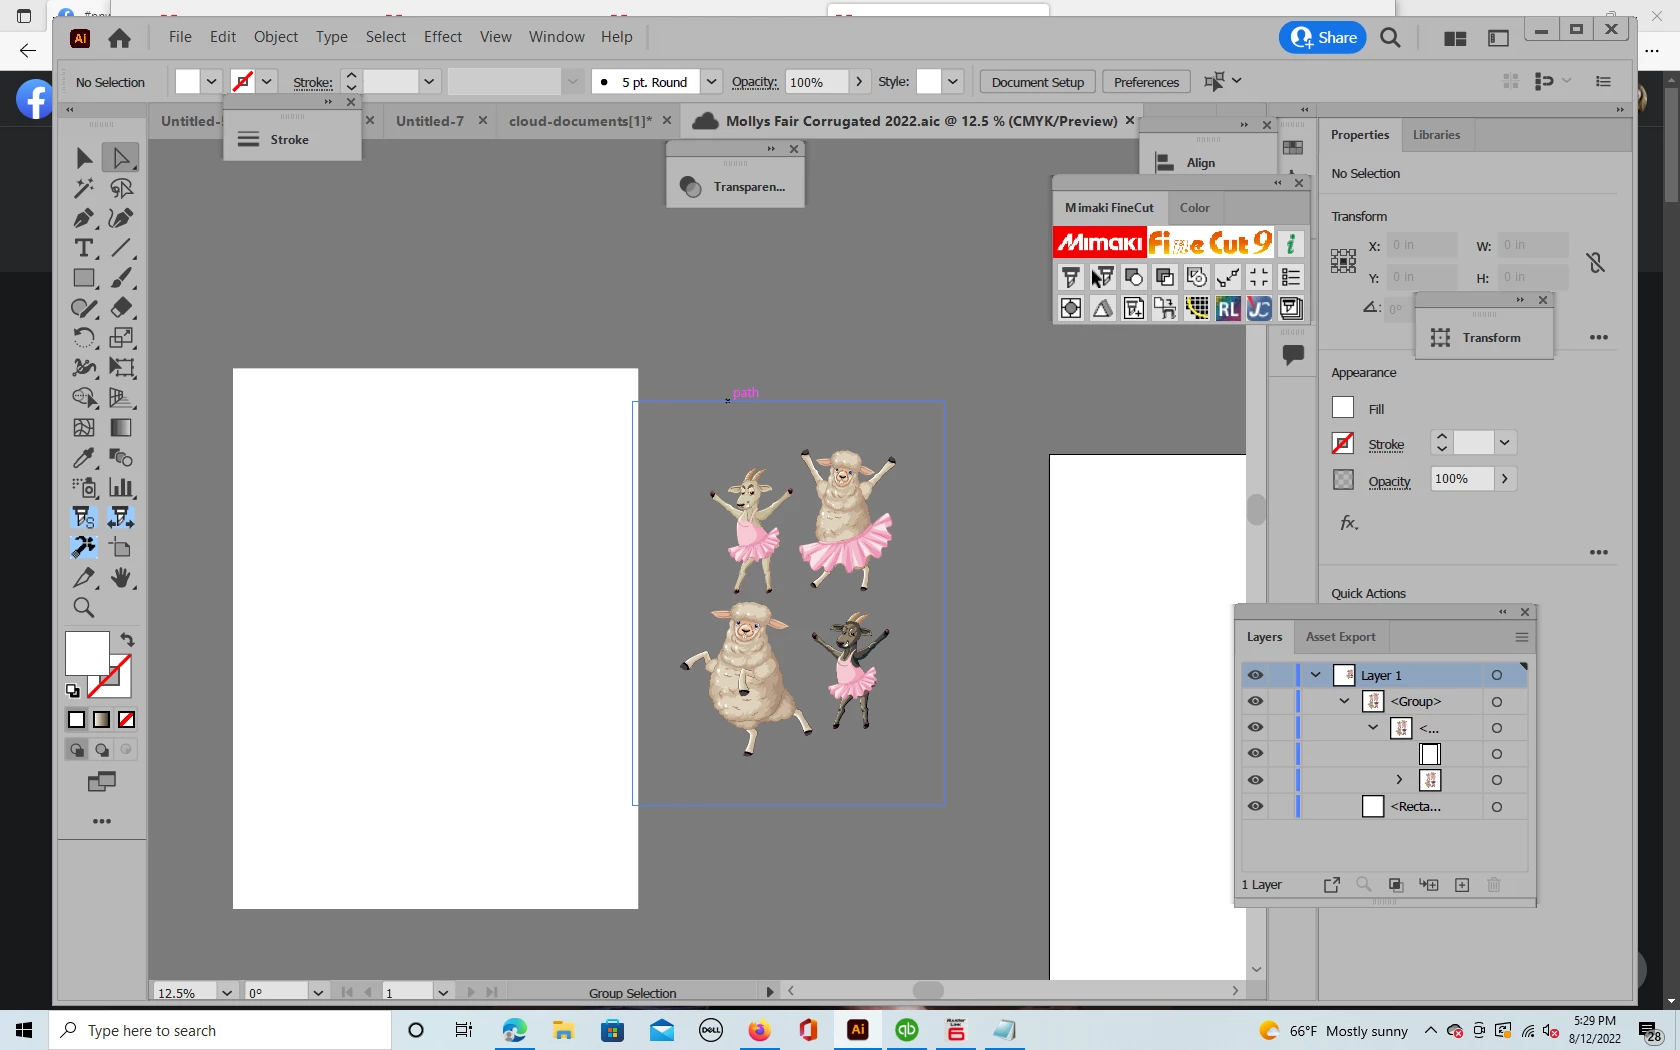Screen dimensions: 1680x1050
Task: Click the Fill swatch in Appearance
Action: pos(1343,408)
